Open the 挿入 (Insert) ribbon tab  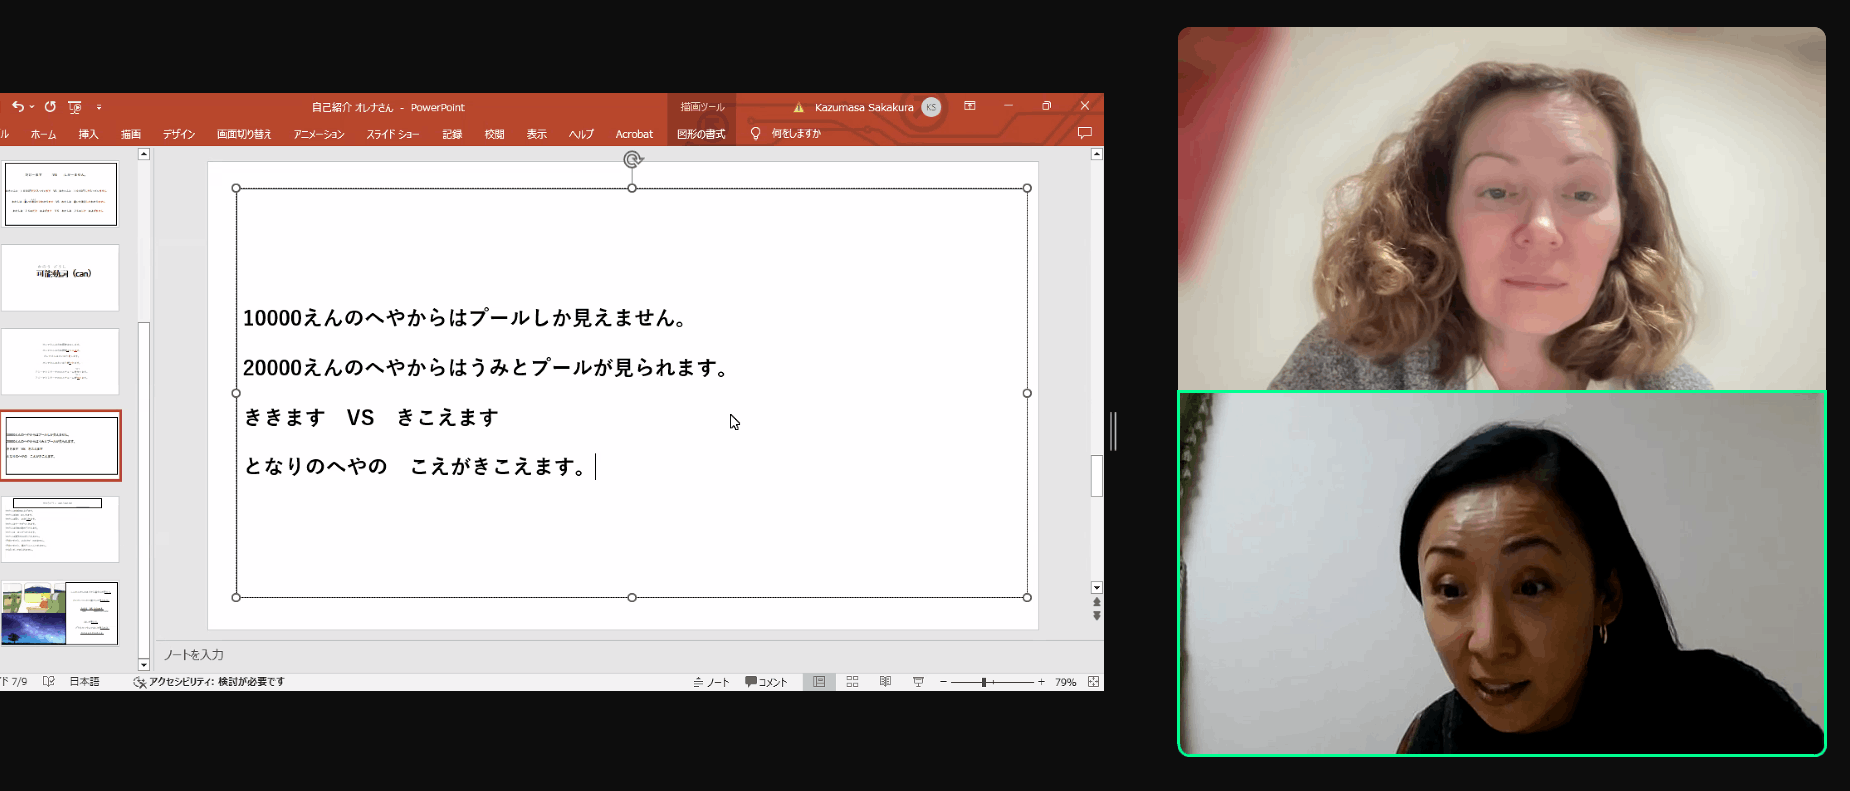tap(89, 134)
